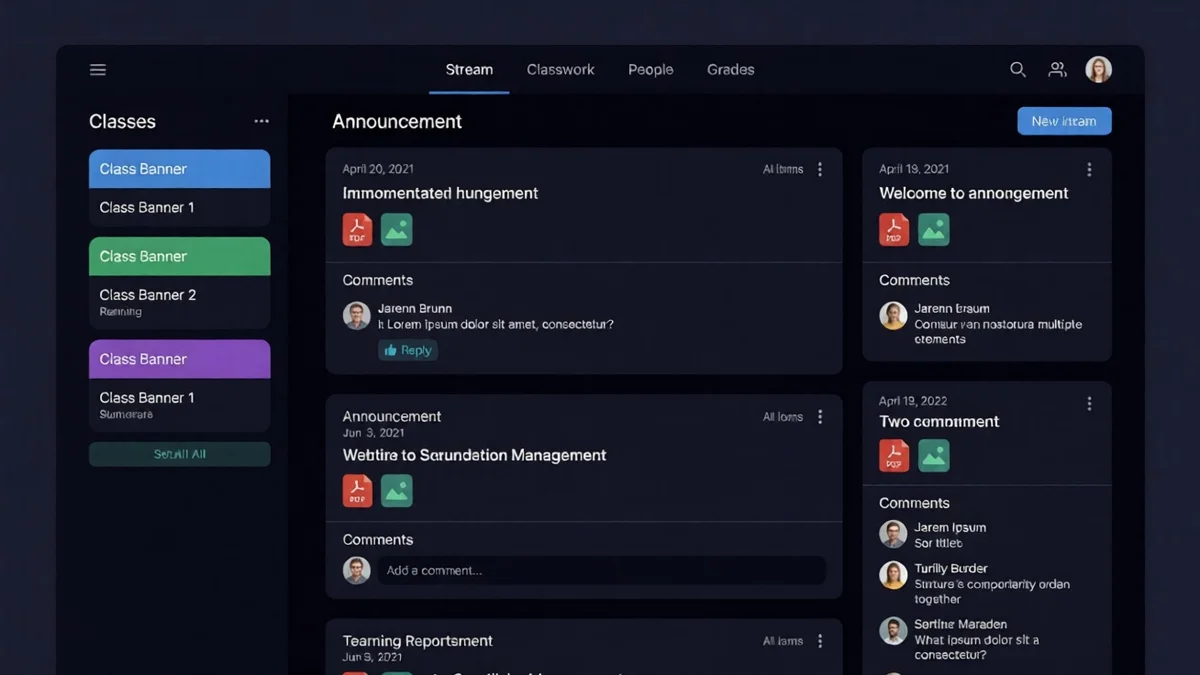Click the New item button

coord(1064,121)
